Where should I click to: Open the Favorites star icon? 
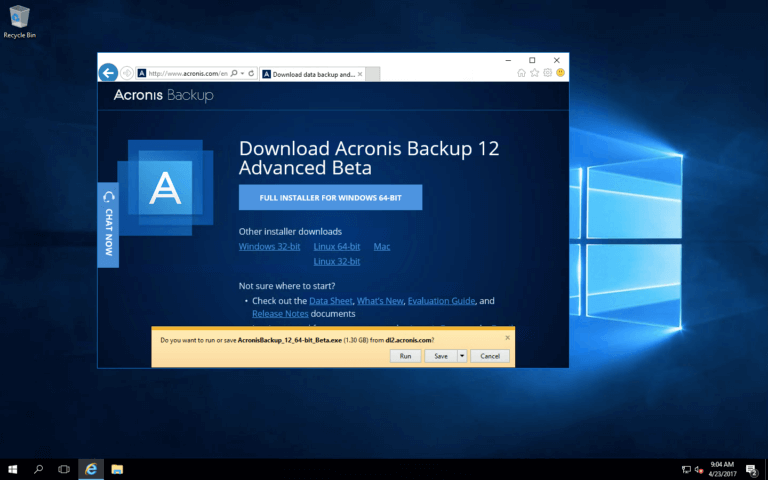tap(534, 73)
